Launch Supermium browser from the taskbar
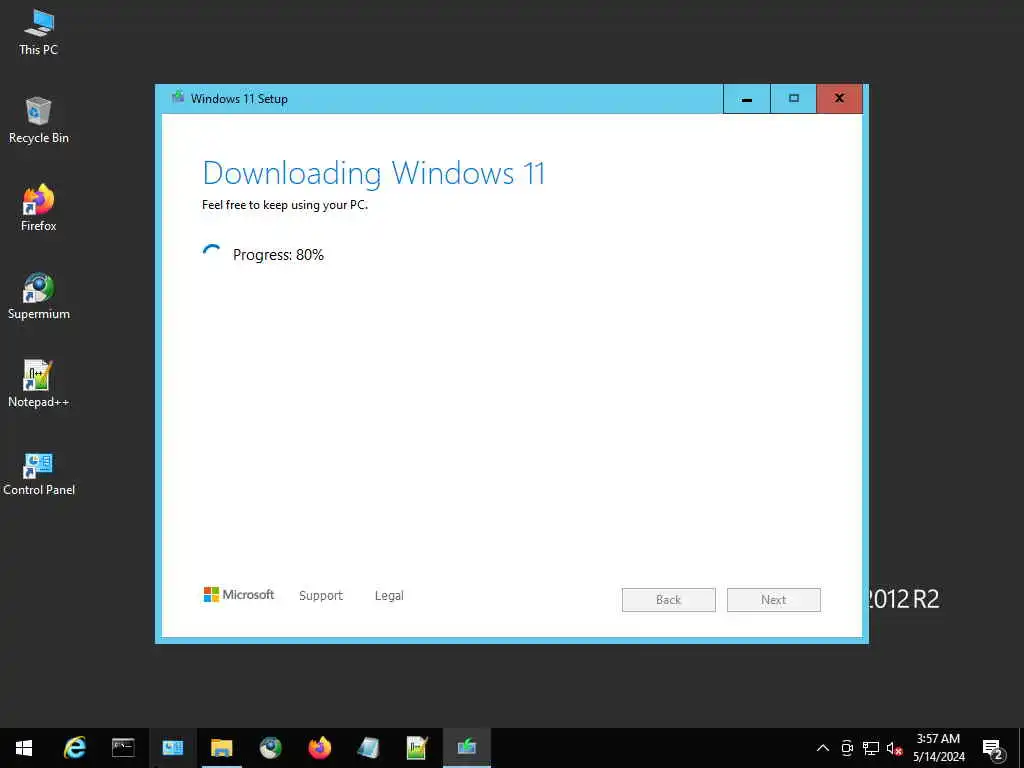The width and height of the screenshot is (1024, 768). click(270, 748)
